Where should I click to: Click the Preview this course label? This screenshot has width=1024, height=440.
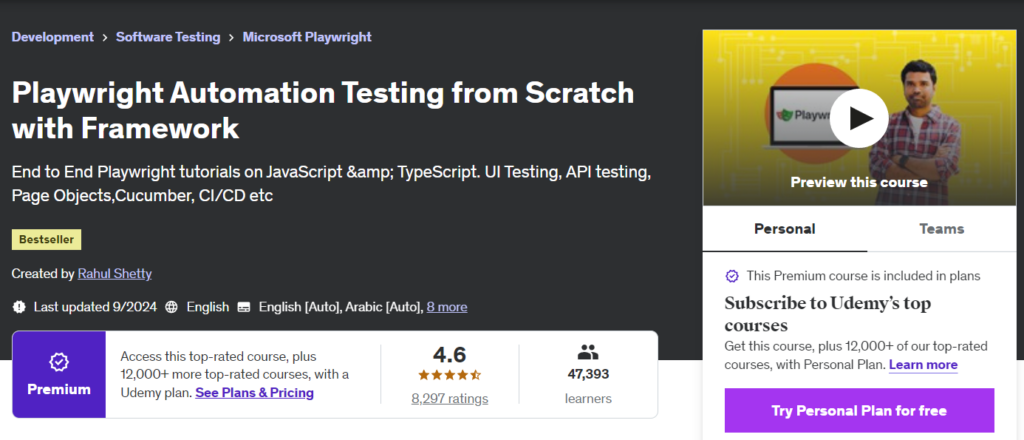(859, 182)
